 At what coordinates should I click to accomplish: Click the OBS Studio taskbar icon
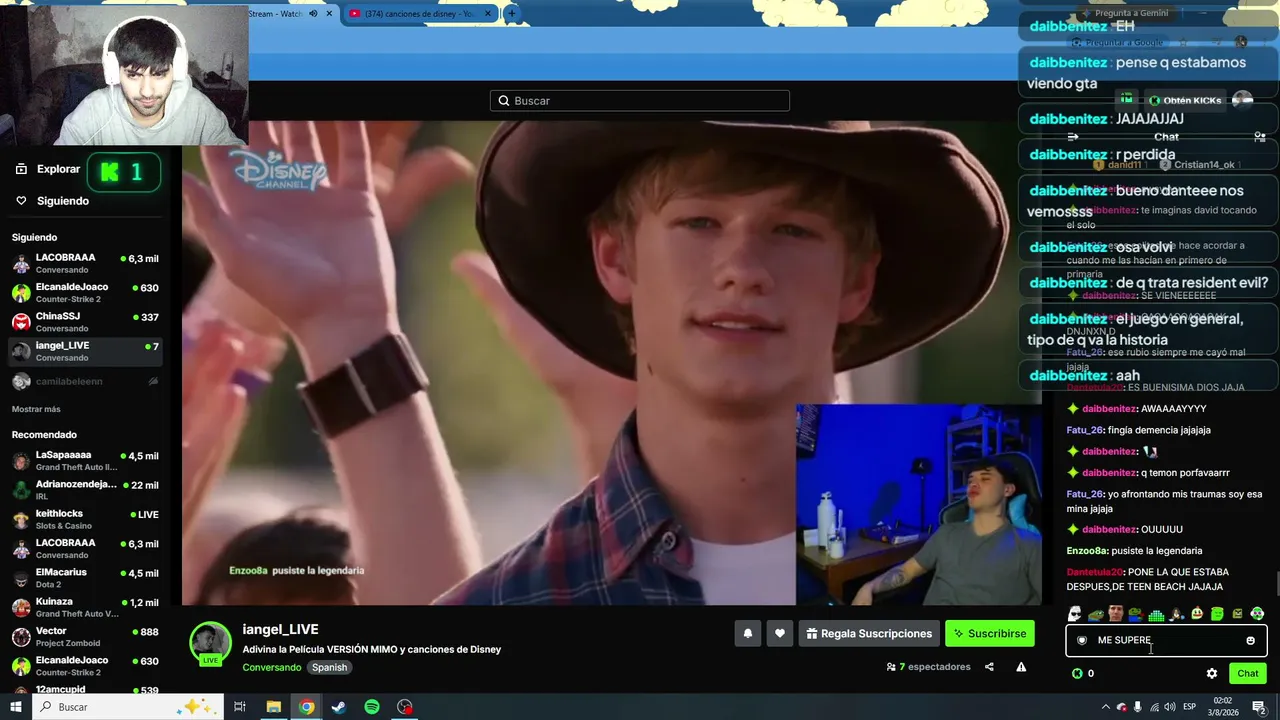click(405, 707)
